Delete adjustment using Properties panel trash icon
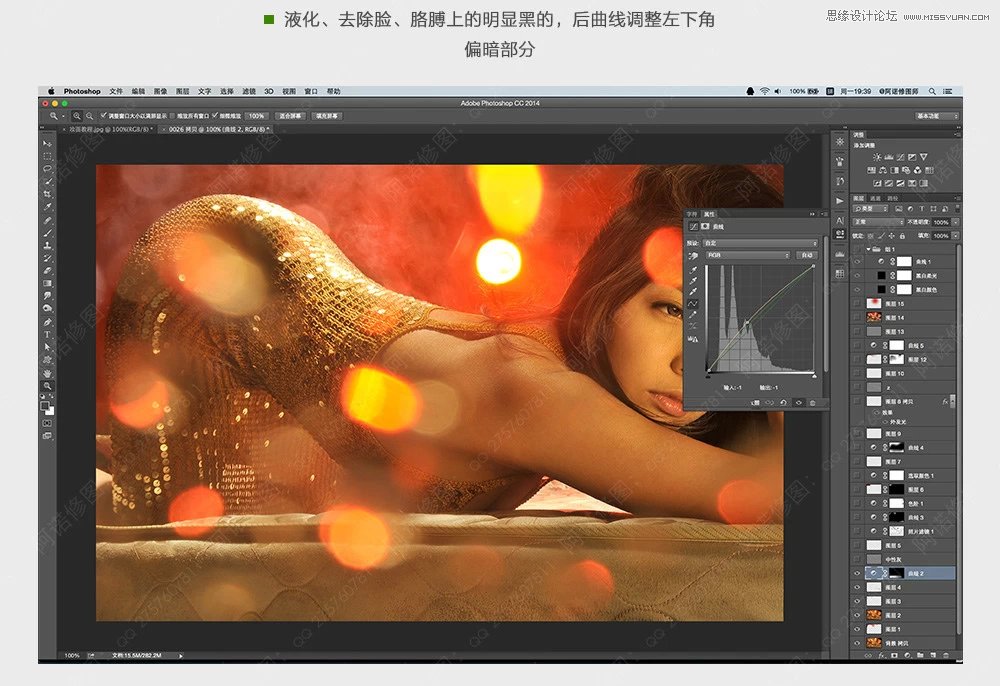 pyautogui.click(x=812, y=402)
